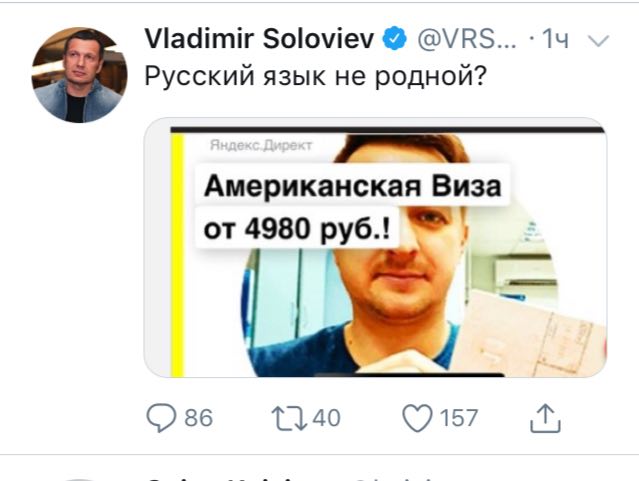Tap the share upload icon
The image size is (639, 481).
tap(545, 418)
